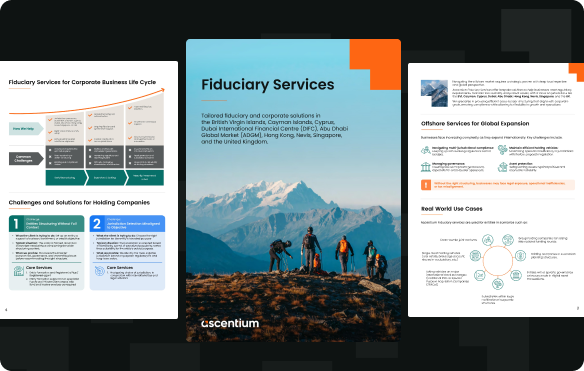
Task: Click the How We Help arrow label
Action: [x=26, y=129]
